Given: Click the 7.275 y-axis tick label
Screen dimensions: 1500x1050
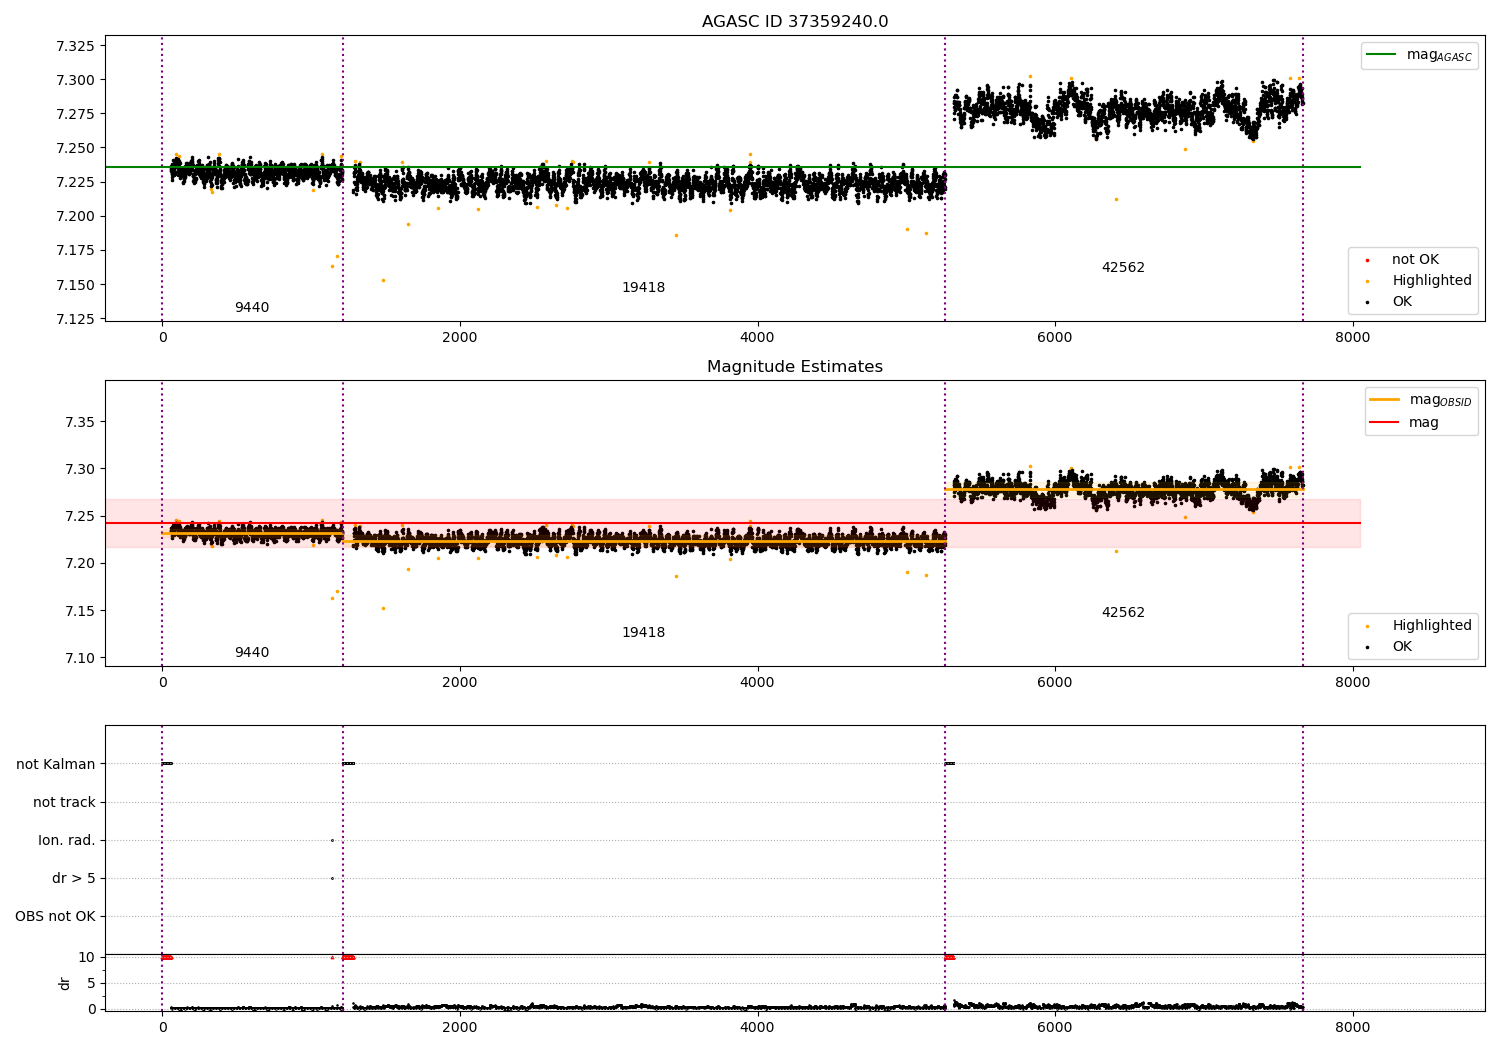Looking at the screenshot, I should [75, 114].
